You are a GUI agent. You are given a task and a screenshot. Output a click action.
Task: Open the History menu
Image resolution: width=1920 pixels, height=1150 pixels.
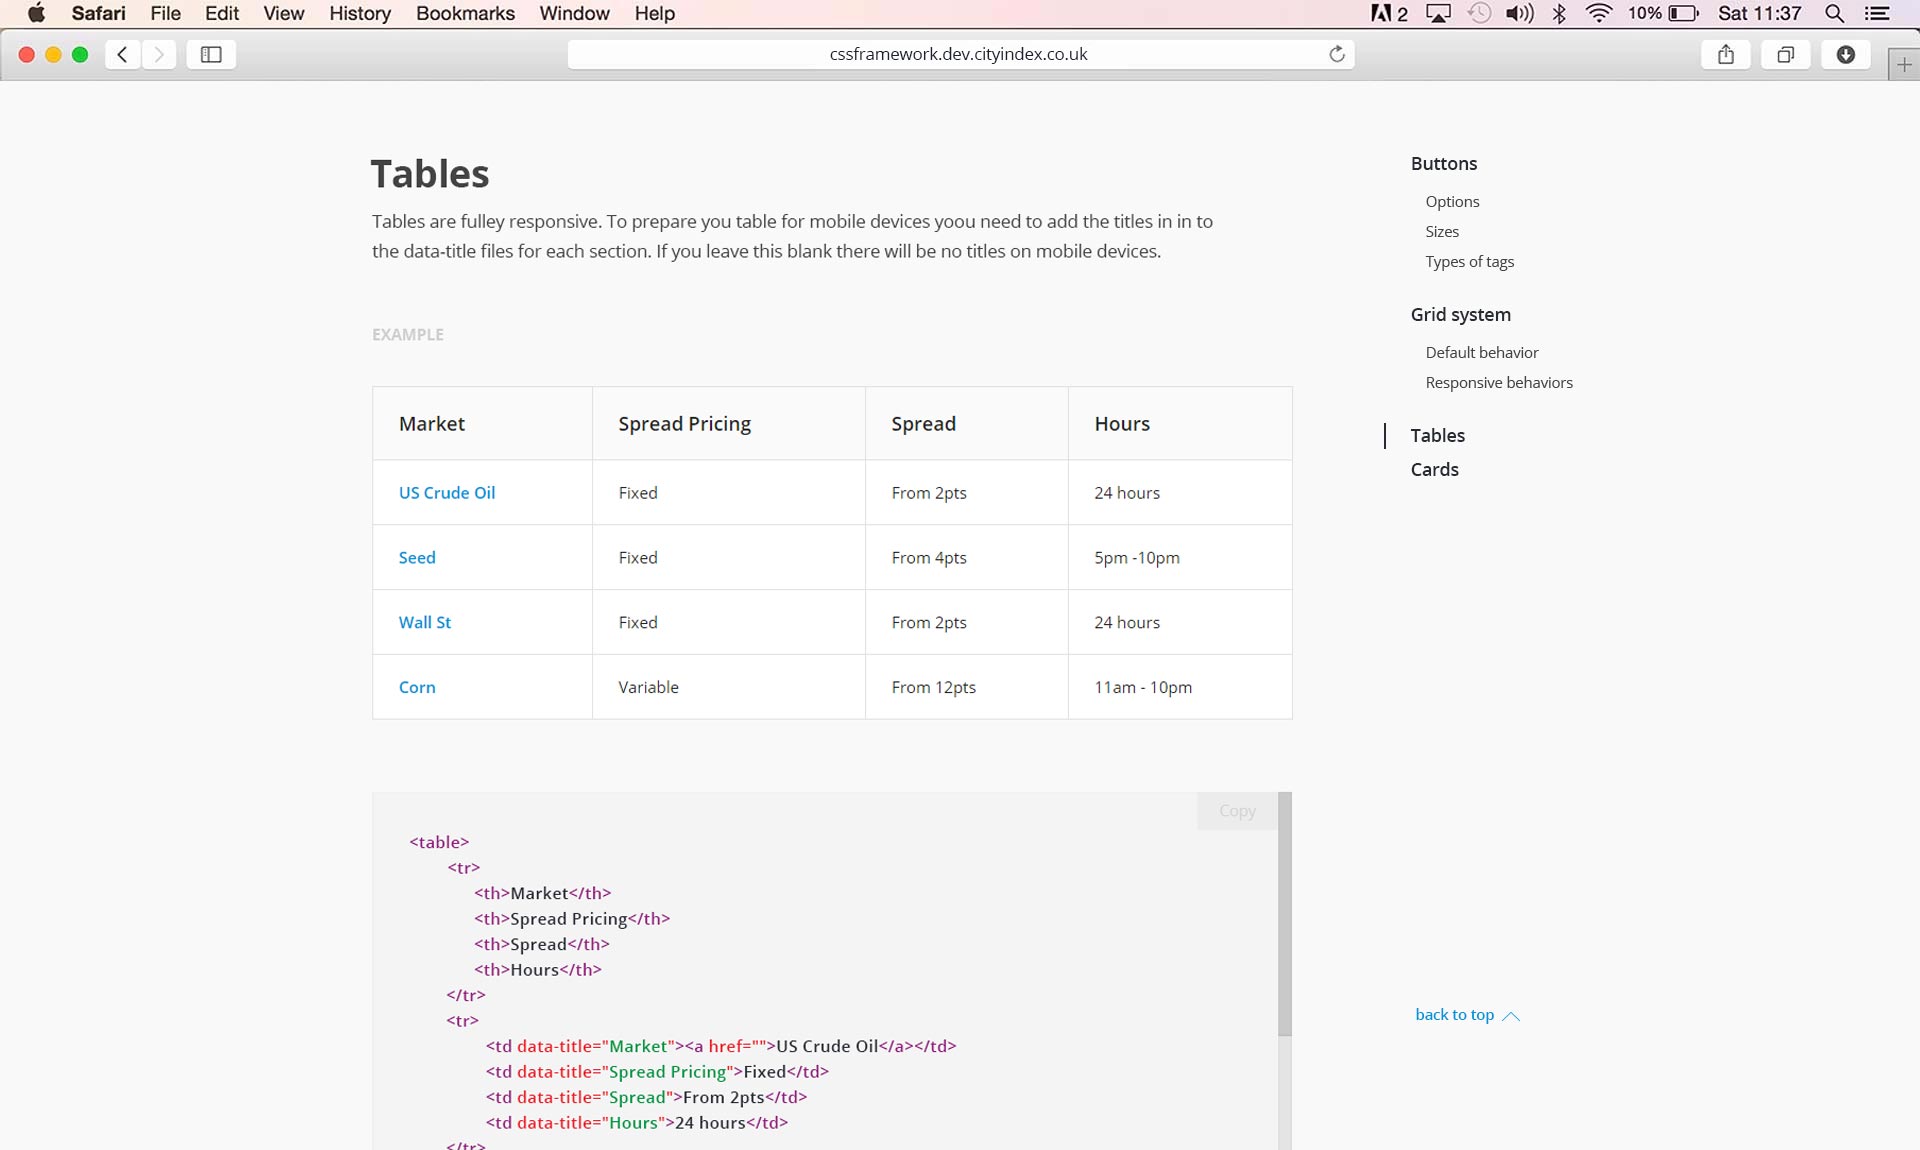point(359,13)
